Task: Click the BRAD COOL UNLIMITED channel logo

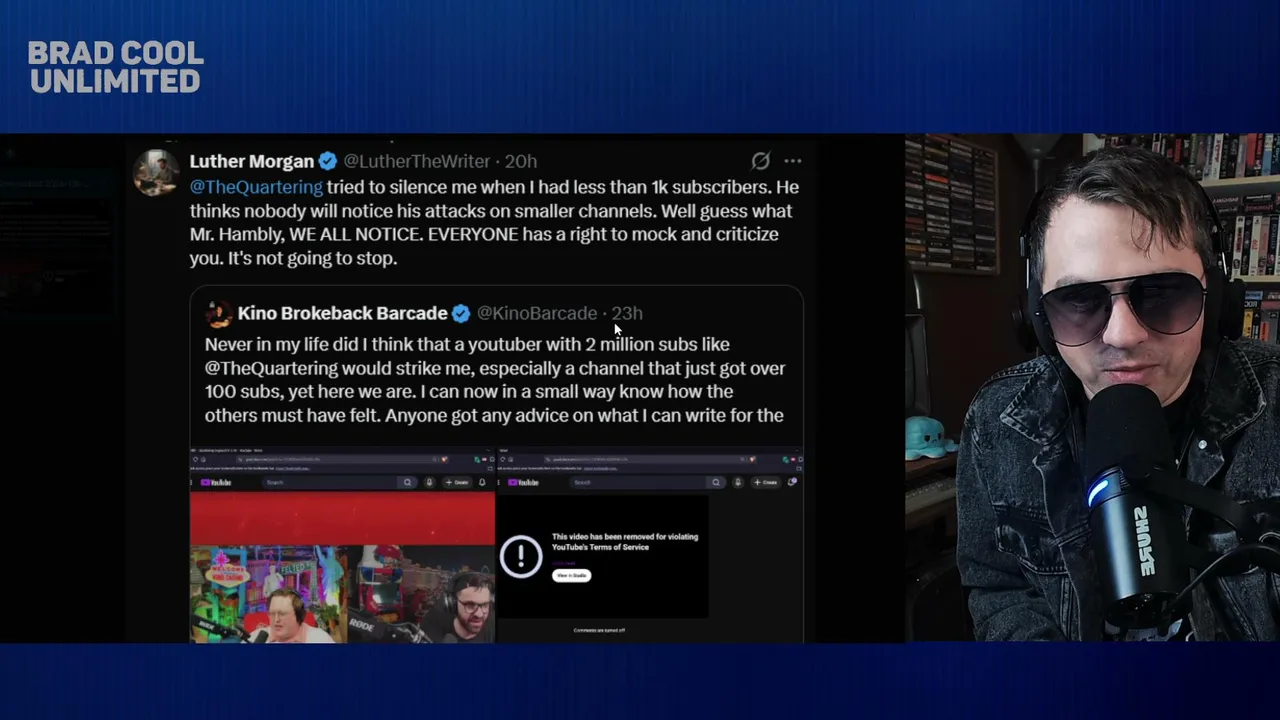Action: tap(115, 67)
